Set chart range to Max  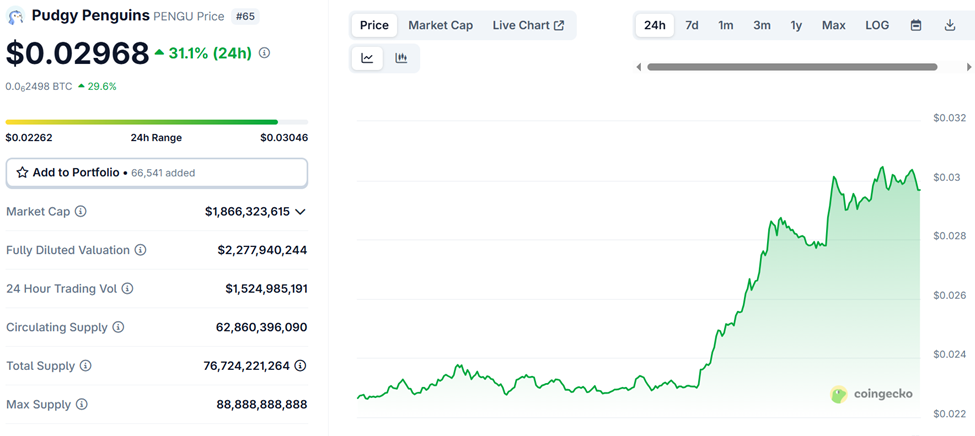tap(833, 26)
